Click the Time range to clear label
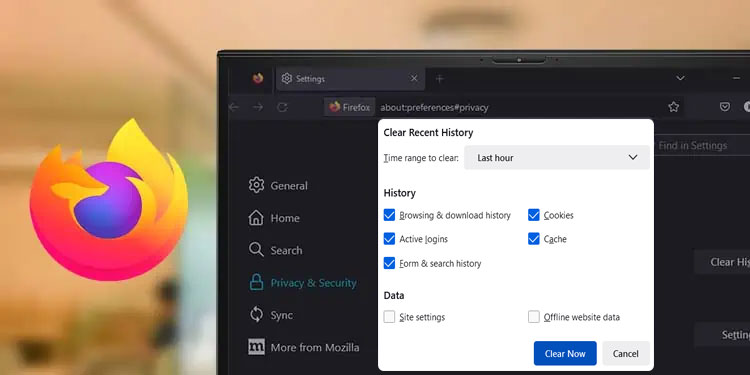This screenshot has width=750, height=375. [421, 157]
